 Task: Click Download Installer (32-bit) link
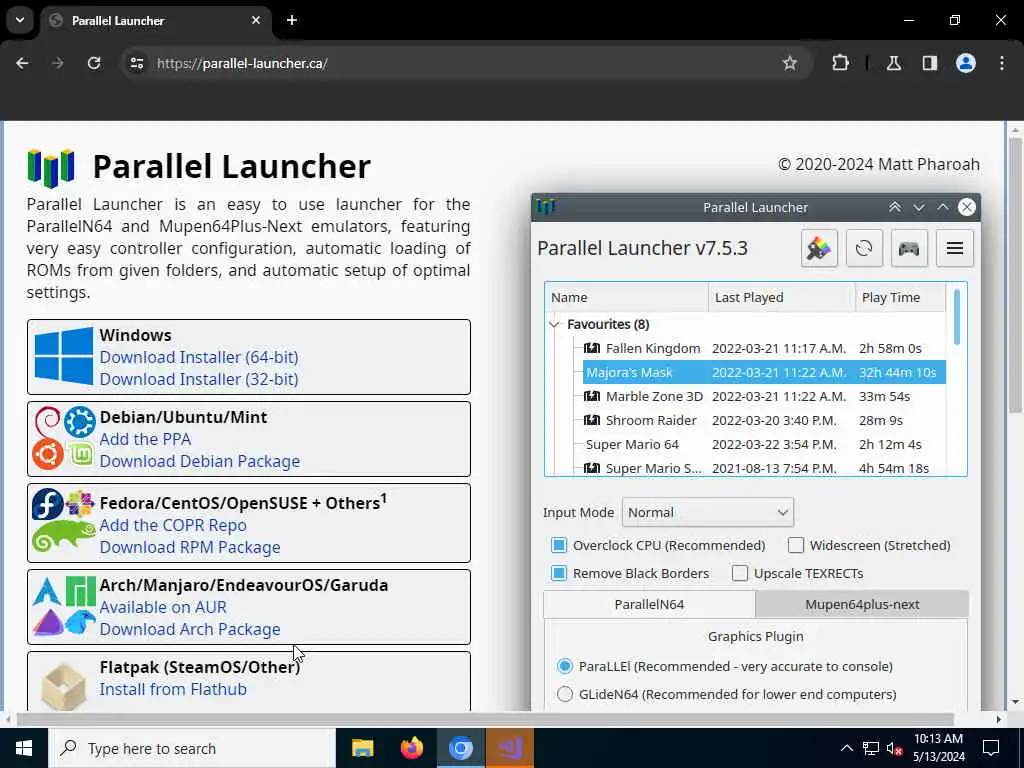199,379
